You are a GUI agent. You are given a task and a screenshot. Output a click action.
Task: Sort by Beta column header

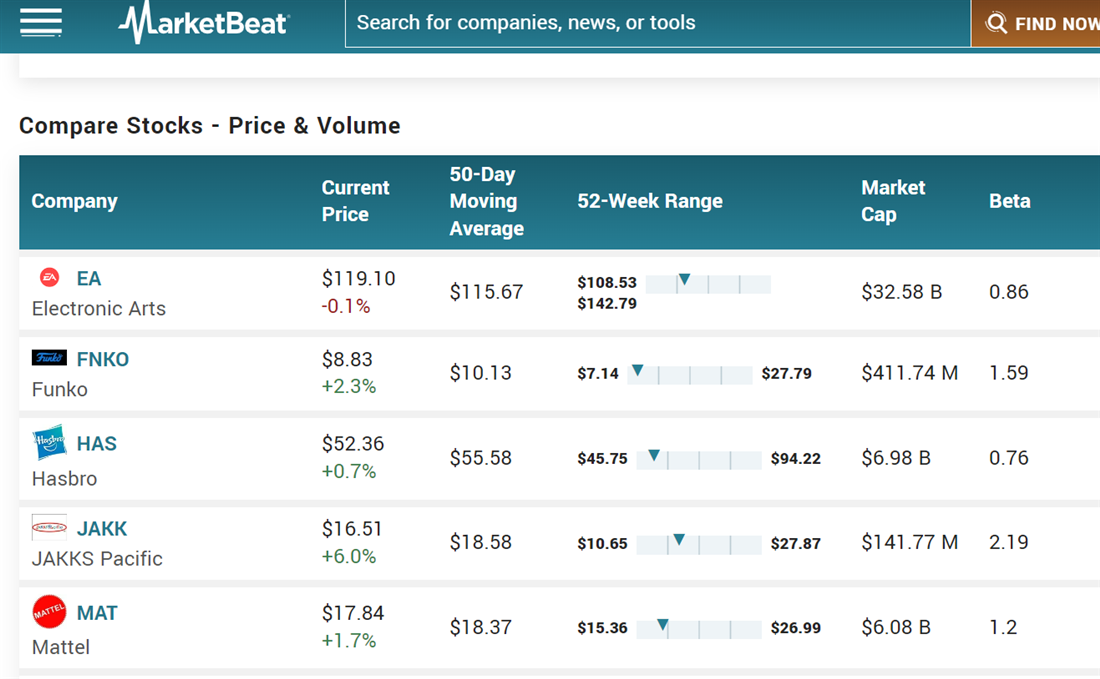coord(1009,201)
